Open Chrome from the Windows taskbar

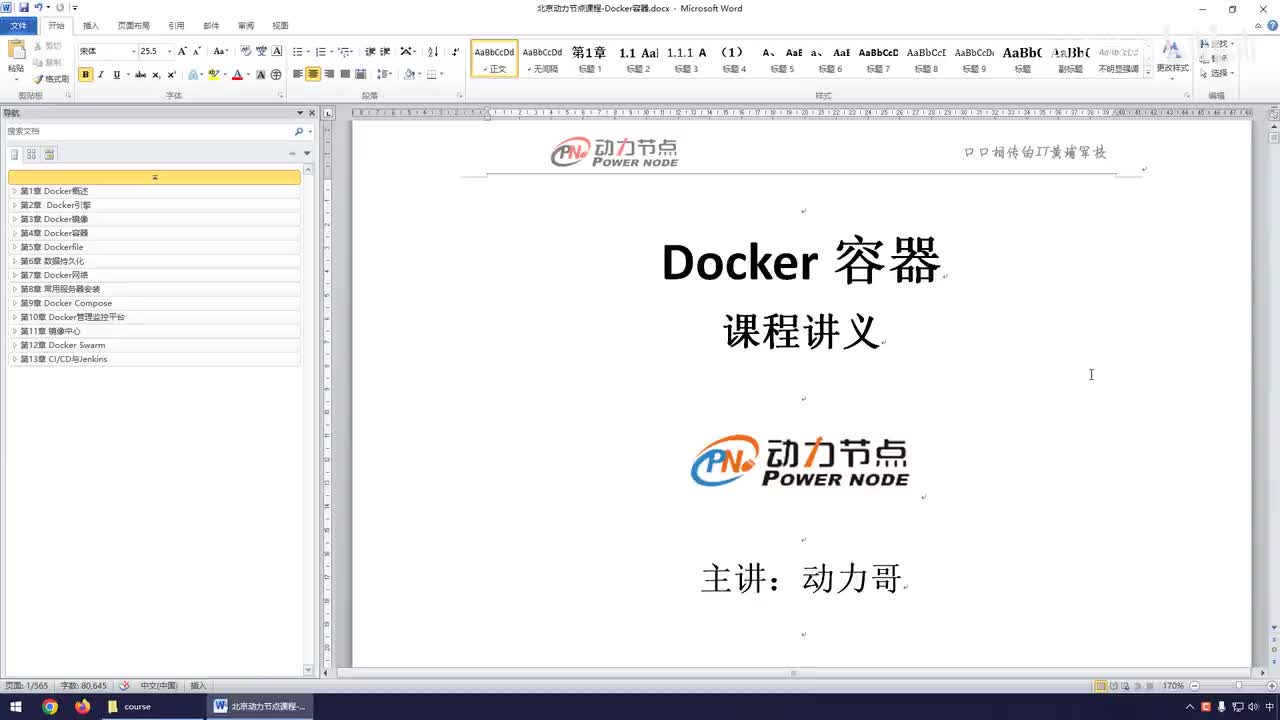click(x=50, y=706)
